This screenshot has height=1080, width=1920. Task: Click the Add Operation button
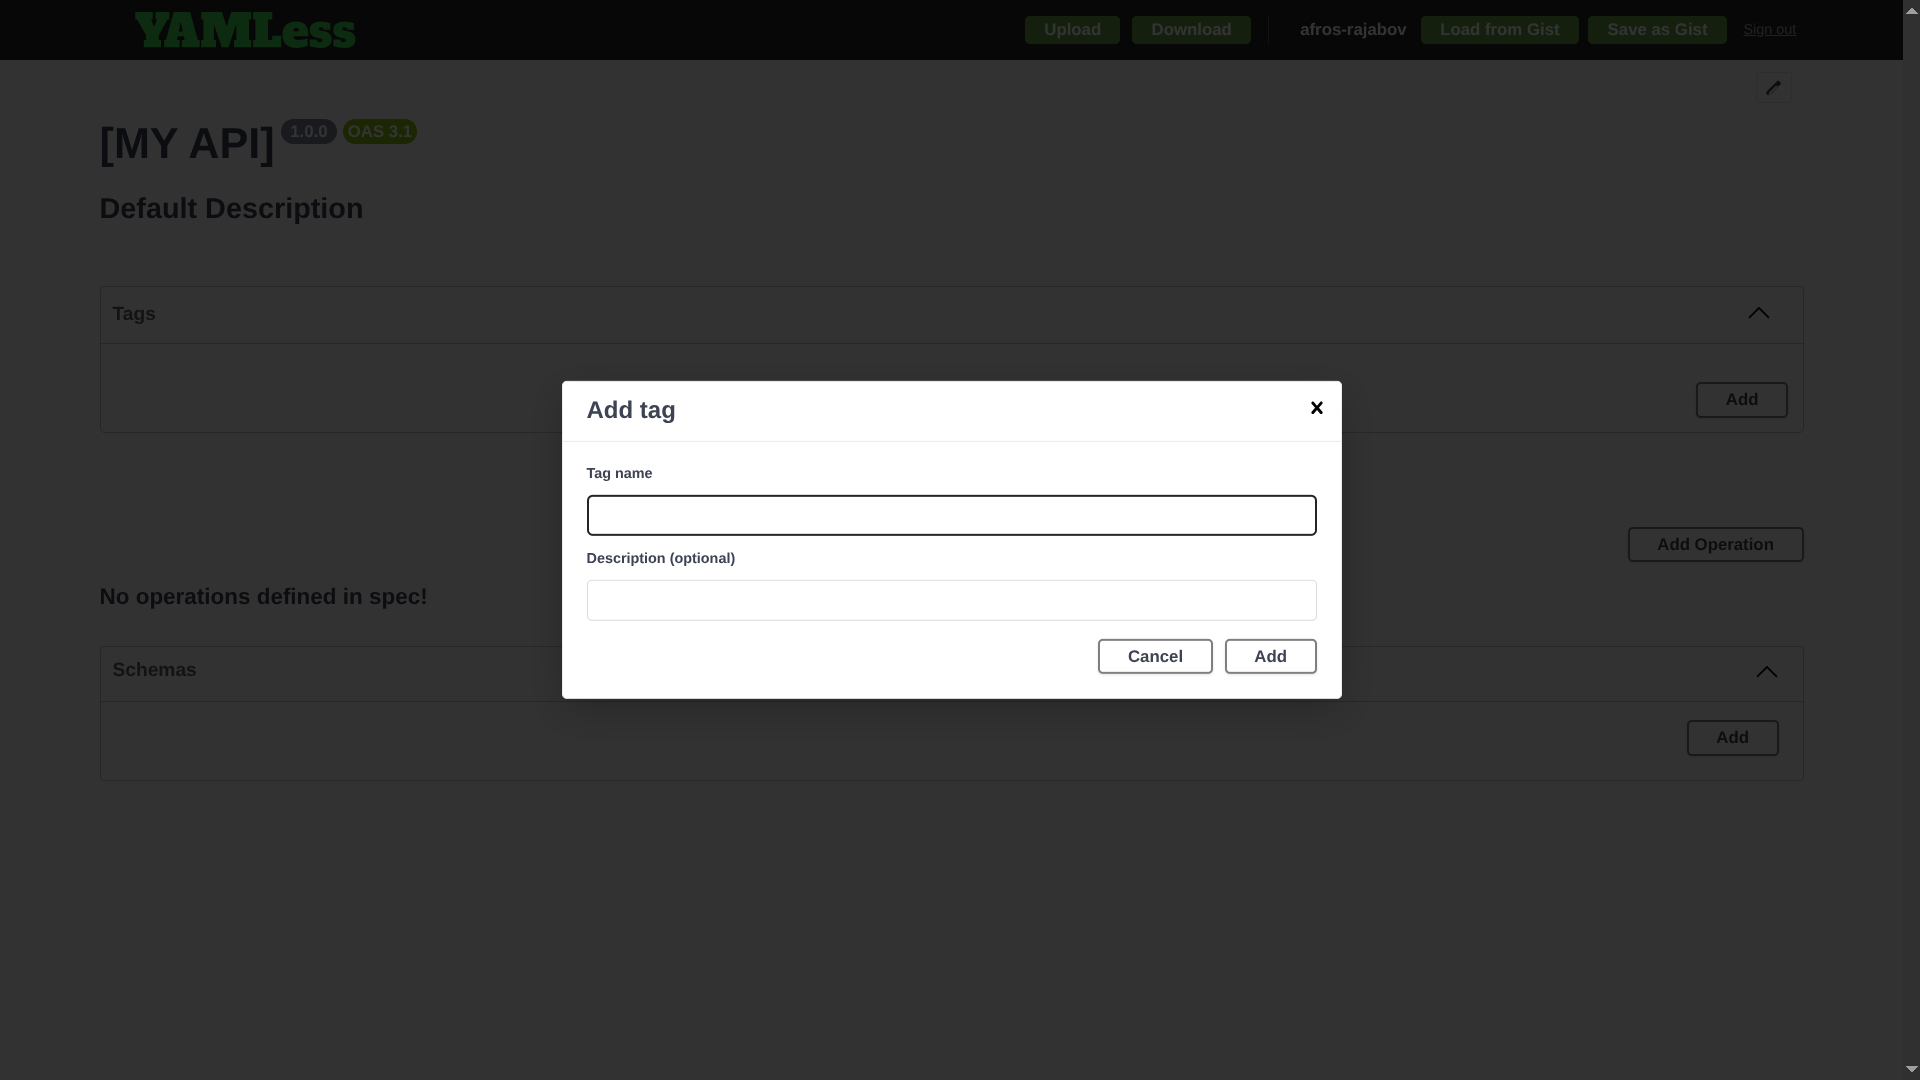(x=1715, y=545)
